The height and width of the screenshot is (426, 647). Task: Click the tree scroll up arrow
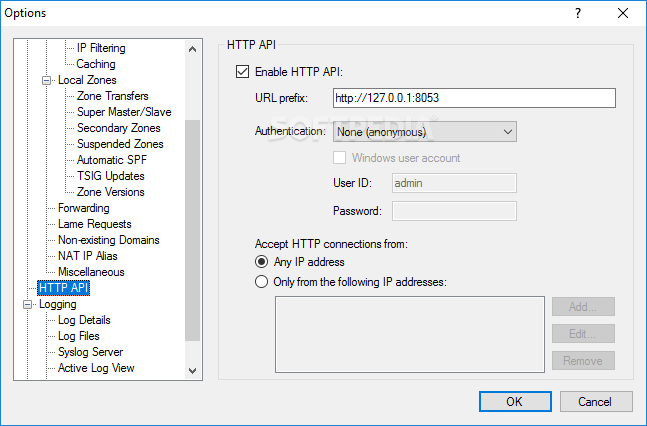tap(192, 49)
